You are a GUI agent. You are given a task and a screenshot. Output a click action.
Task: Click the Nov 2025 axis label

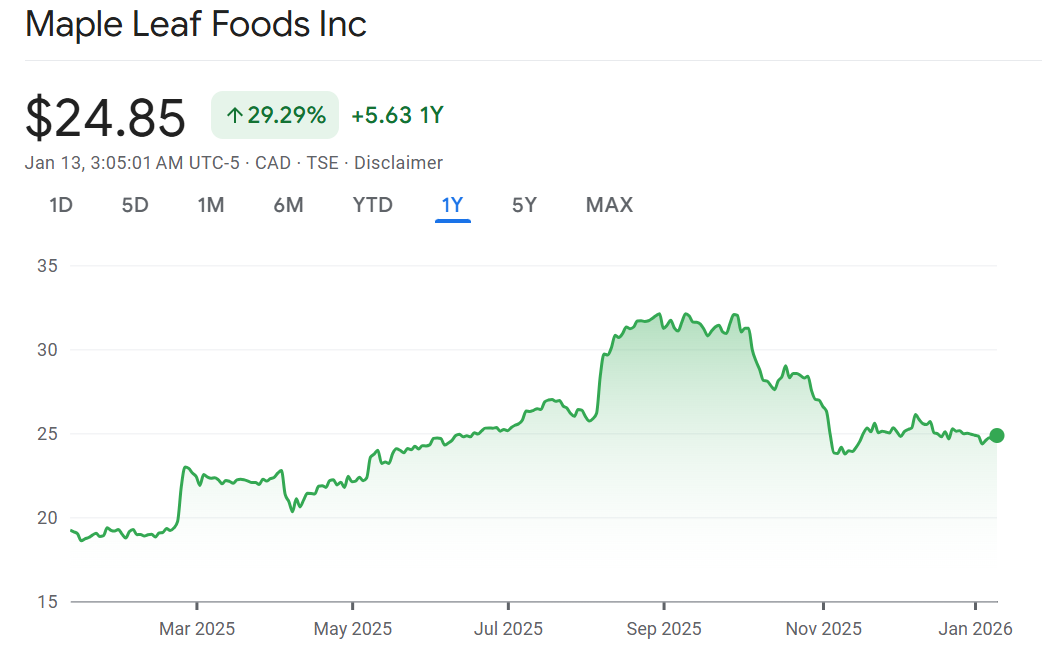pos(823,629)
